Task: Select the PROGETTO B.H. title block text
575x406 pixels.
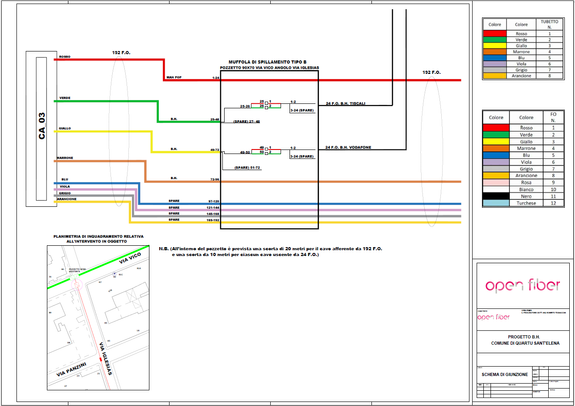Action: (525, 337)
